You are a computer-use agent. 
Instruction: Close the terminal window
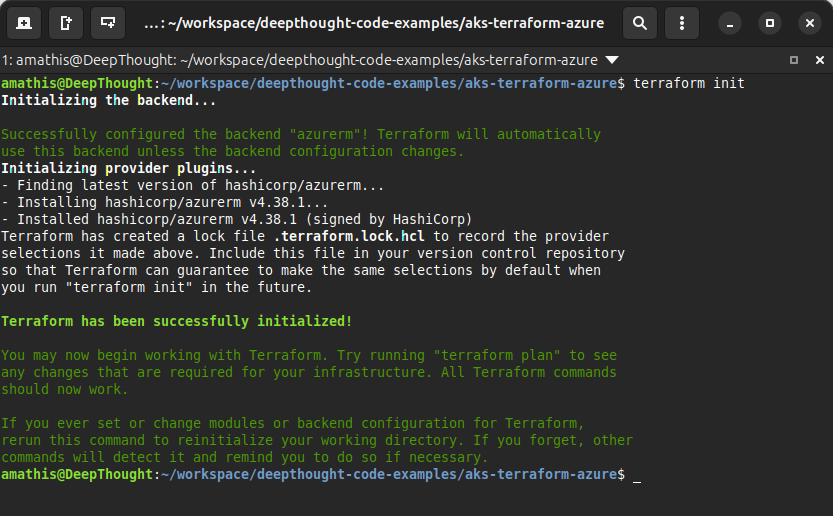tap(810, 23)
